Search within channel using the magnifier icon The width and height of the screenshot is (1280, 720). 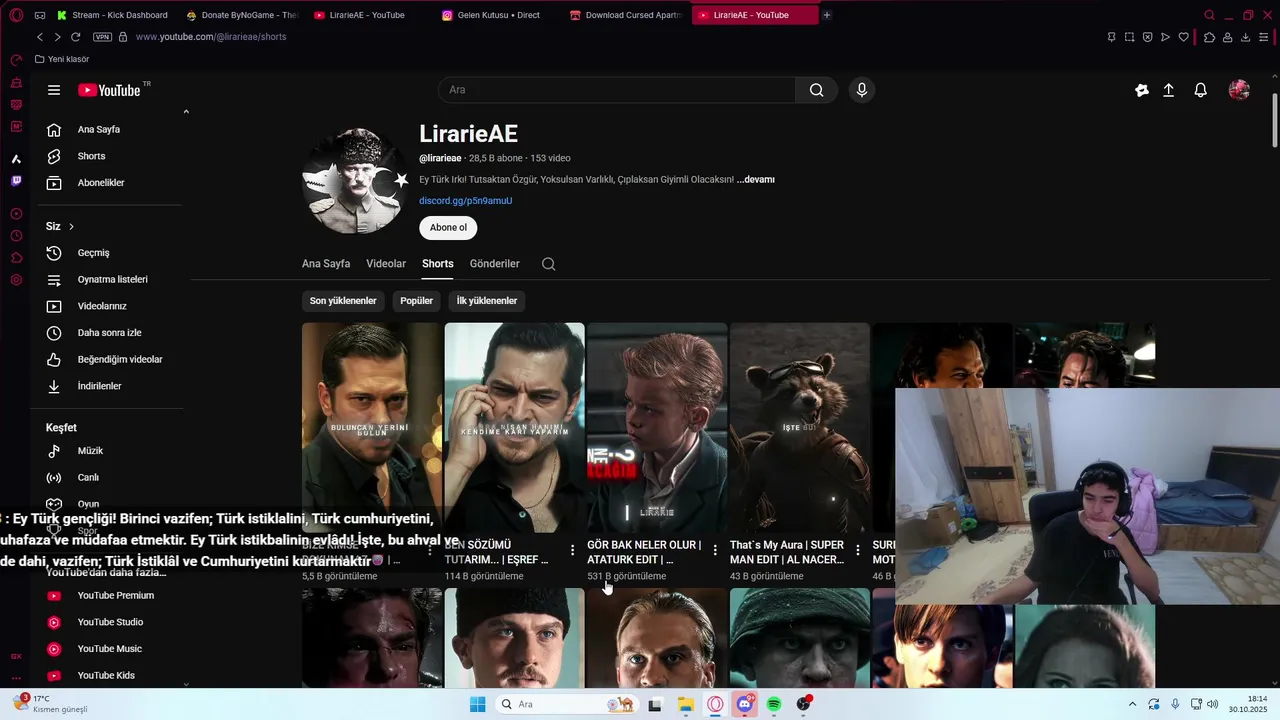[548, 264]
